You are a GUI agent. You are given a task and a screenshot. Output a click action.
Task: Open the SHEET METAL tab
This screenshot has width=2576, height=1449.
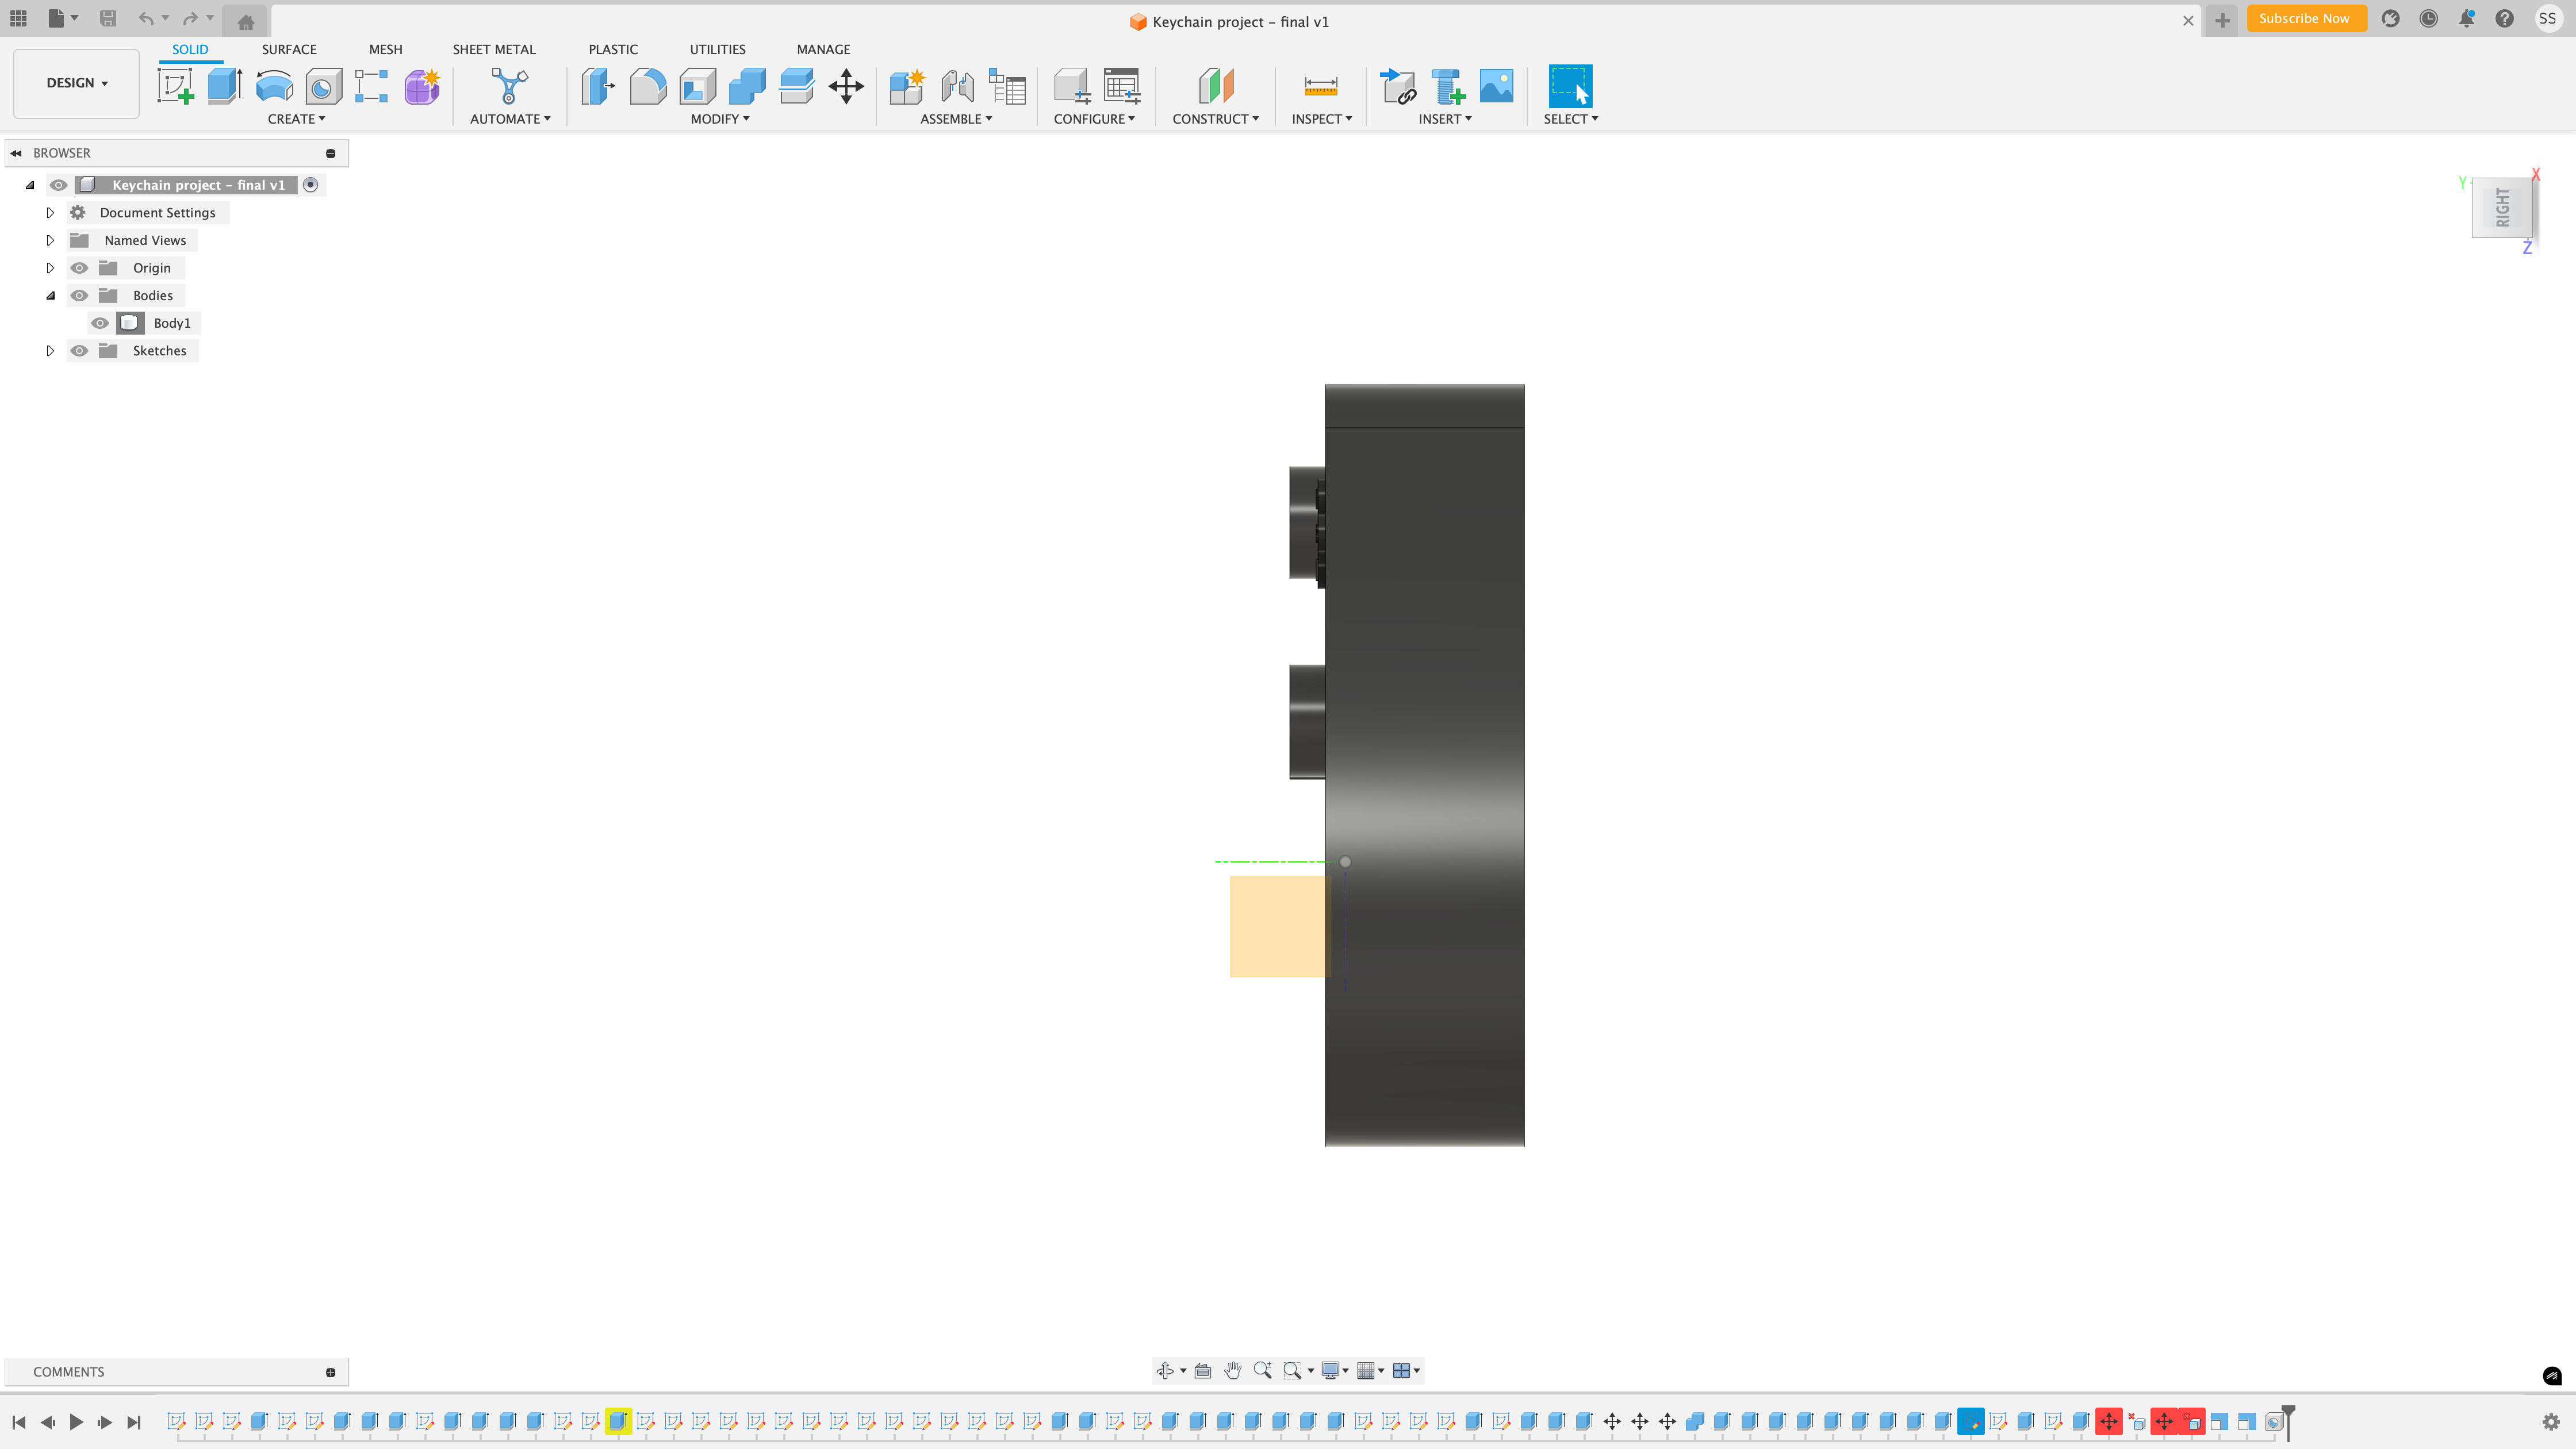tap(493, 49)
